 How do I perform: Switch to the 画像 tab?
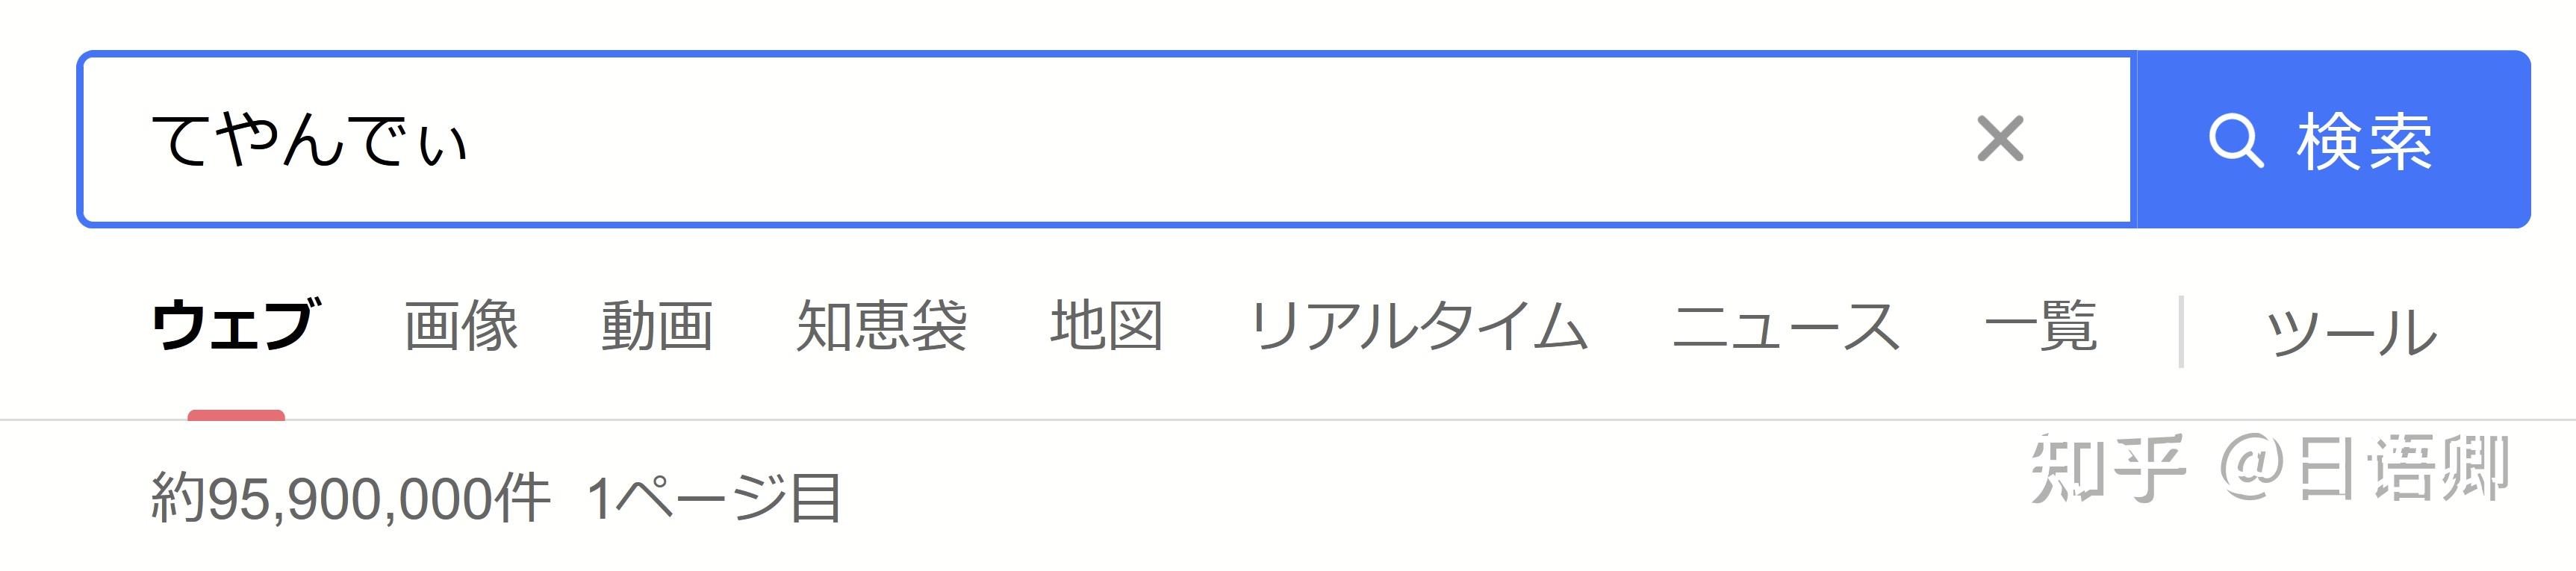tap(461, 326)
